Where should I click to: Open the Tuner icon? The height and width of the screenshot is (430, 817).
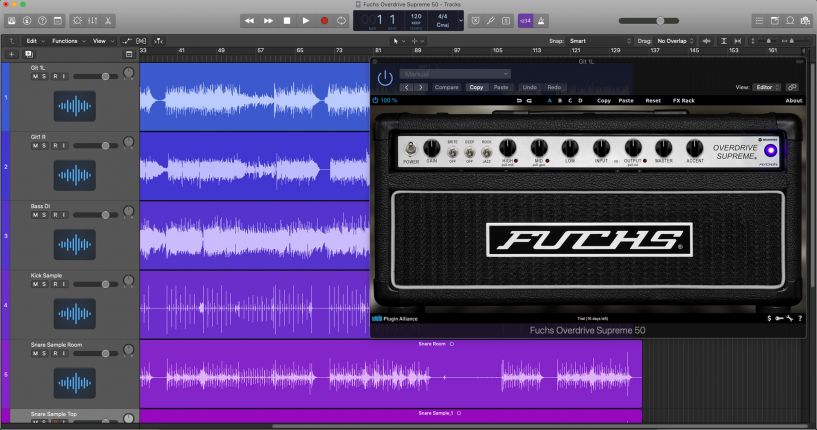pos(490,21)
